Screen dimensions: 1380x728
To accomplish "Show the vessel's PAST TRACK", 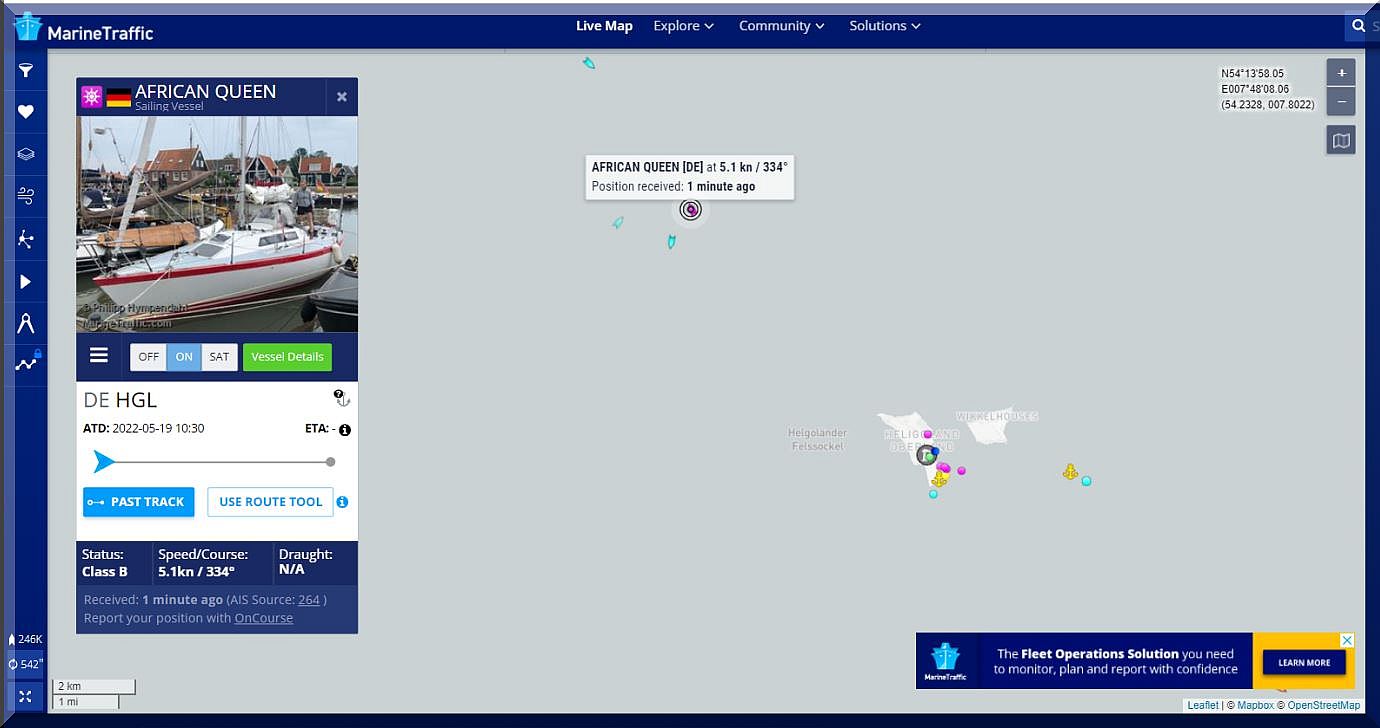I will pyautogui.click(x=138, y=502).
